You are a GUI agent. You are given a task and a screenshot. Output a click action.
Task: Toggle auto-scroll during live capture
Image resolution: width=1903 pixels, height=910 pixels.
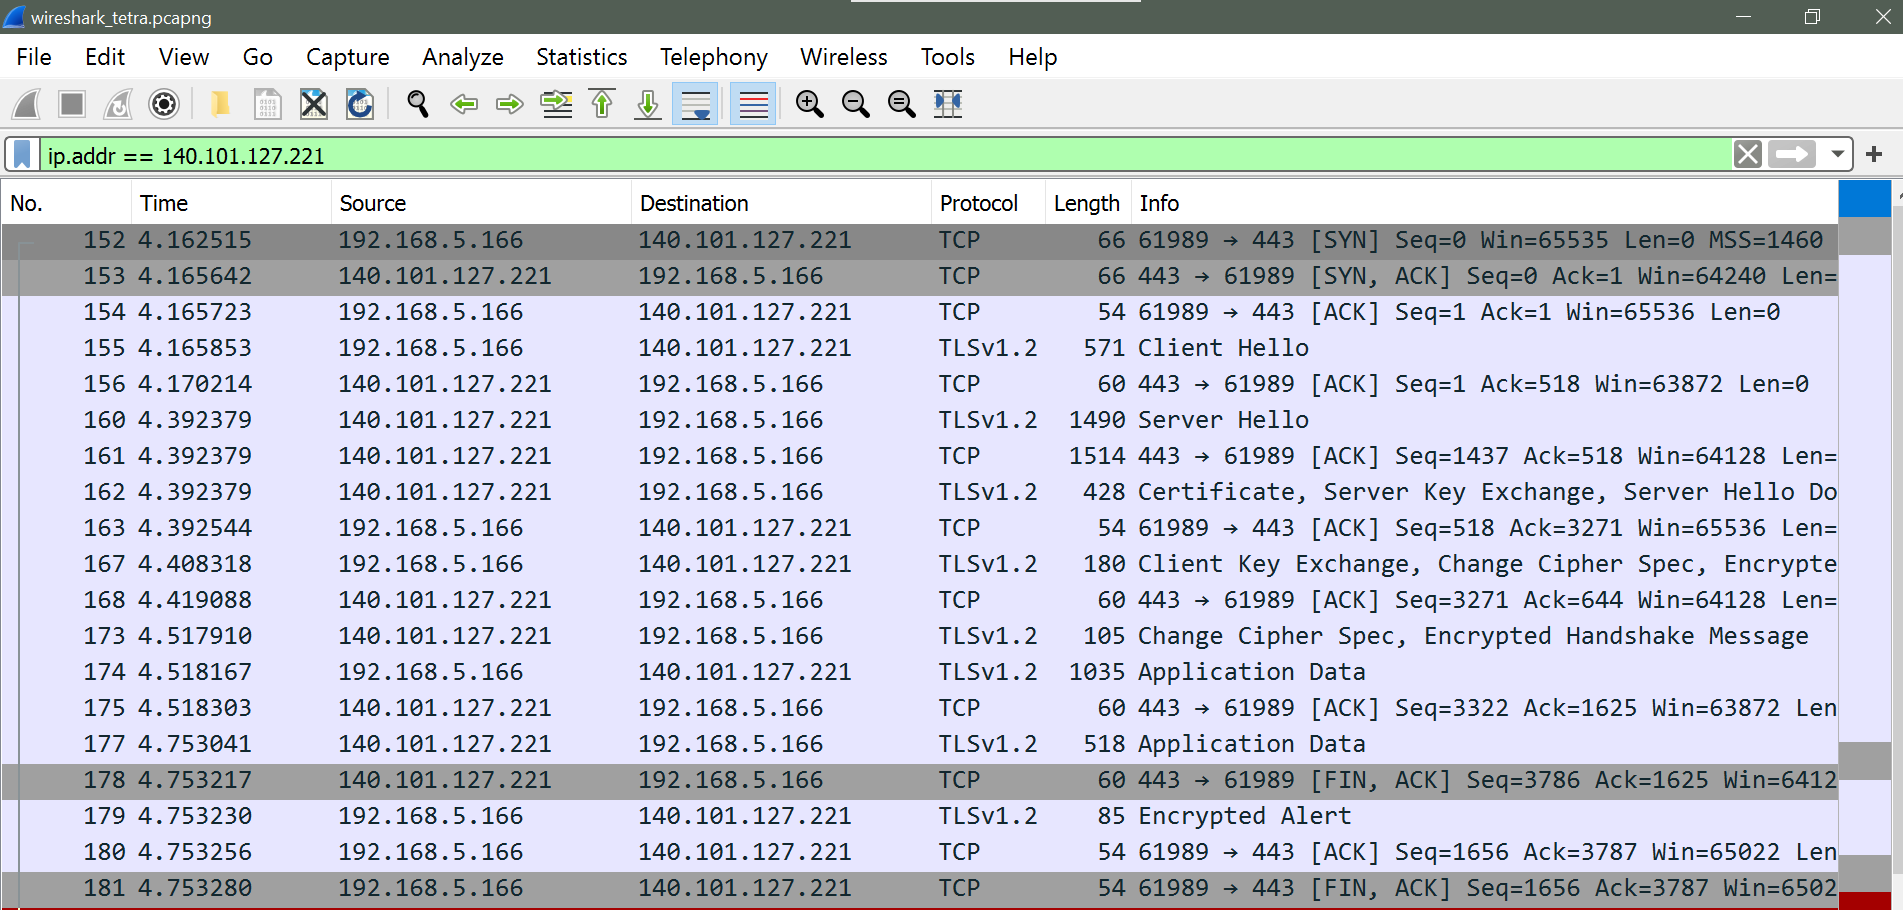pos(695,104)
